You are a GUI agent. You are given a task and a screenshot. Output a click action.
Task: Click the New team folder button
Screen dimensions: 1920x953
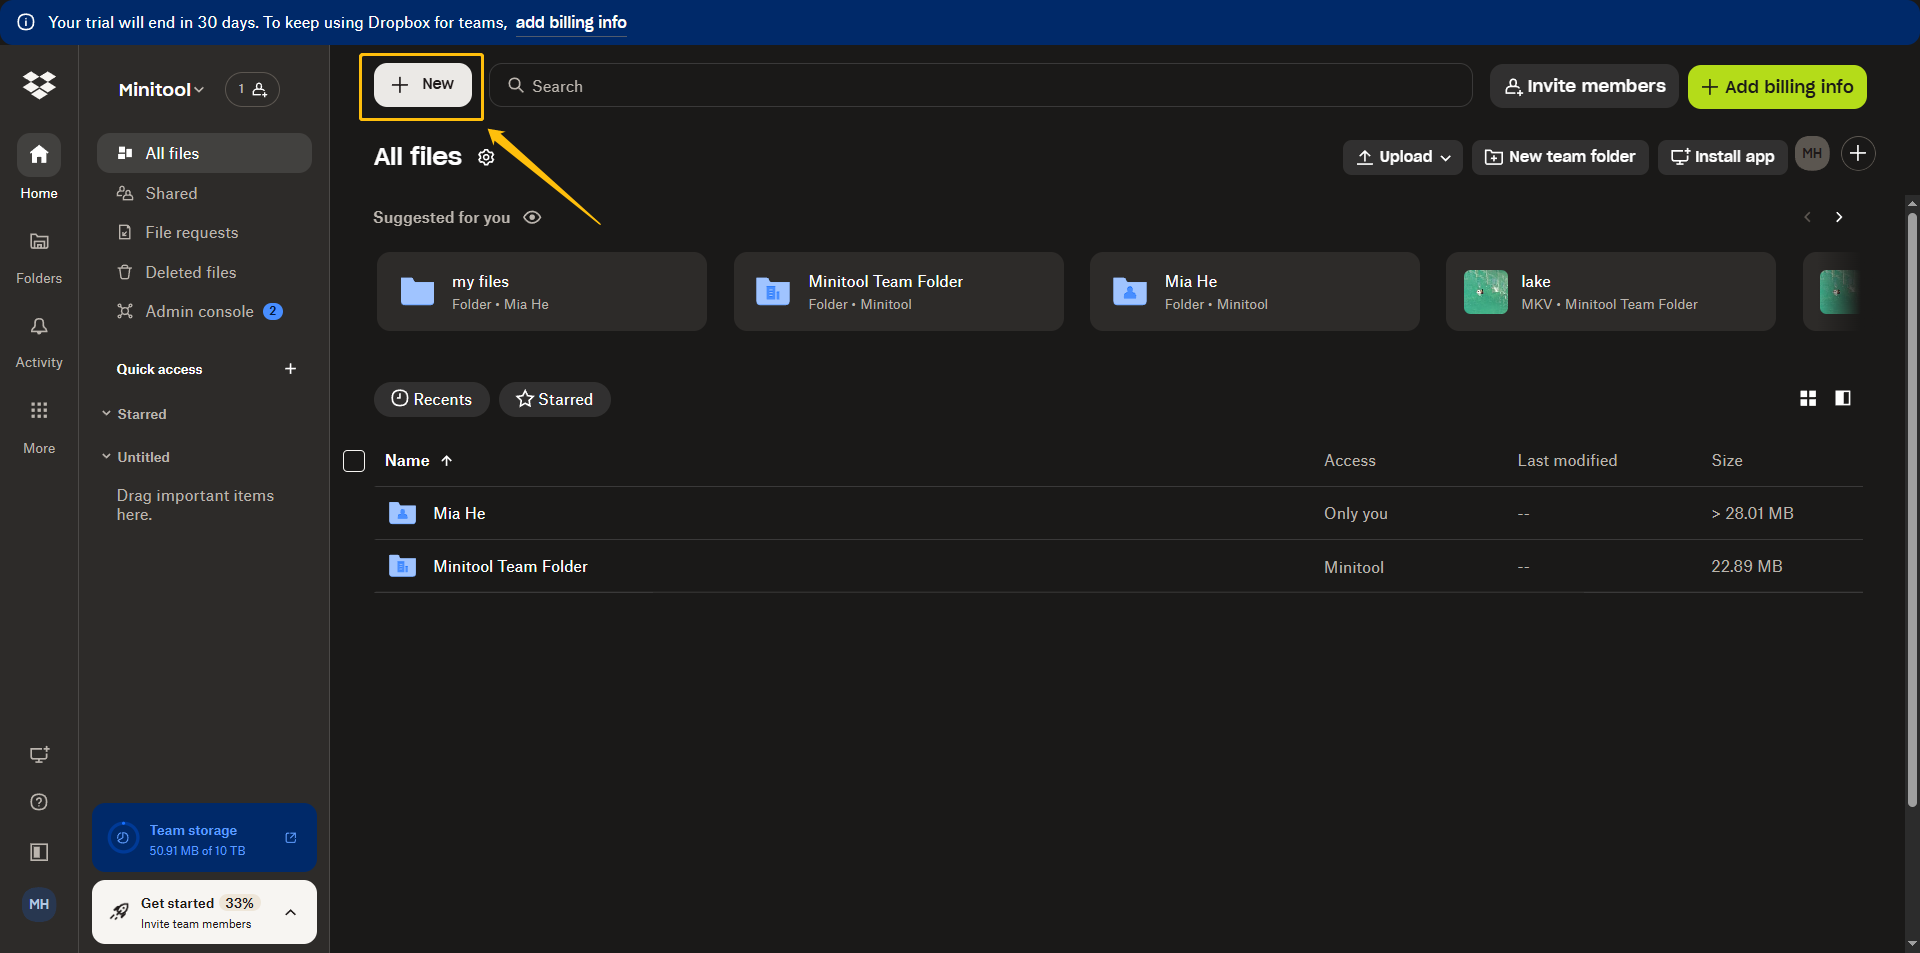[x=1560, y=157]
